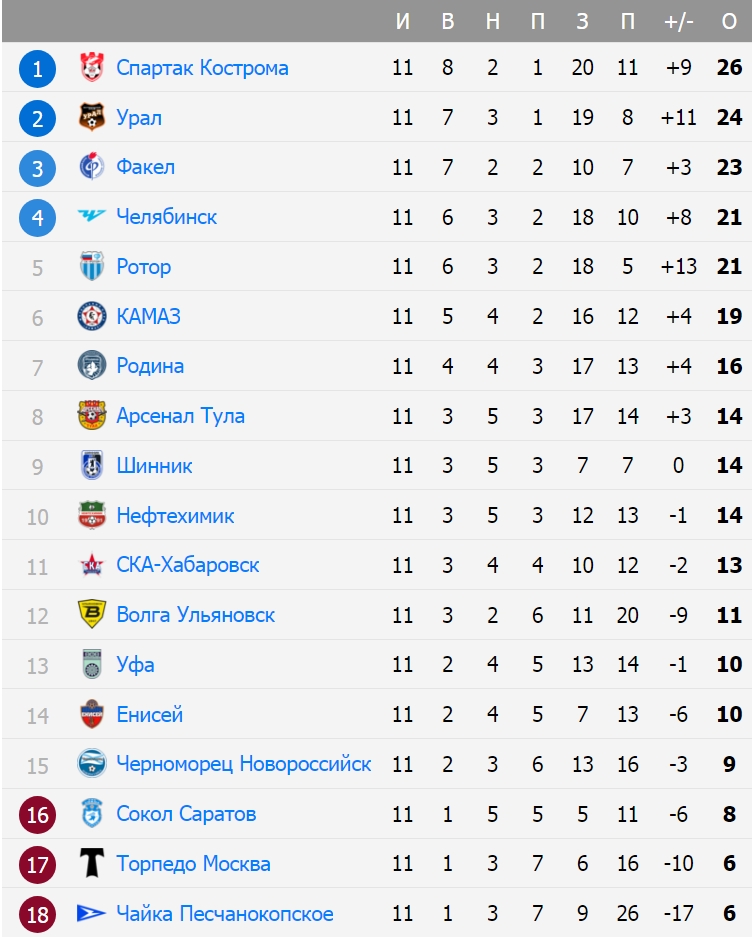Click the Волга Ульяновск yellow shield icon
The height and width of the screenshot is (938, 754).
[x=91, y=615]
